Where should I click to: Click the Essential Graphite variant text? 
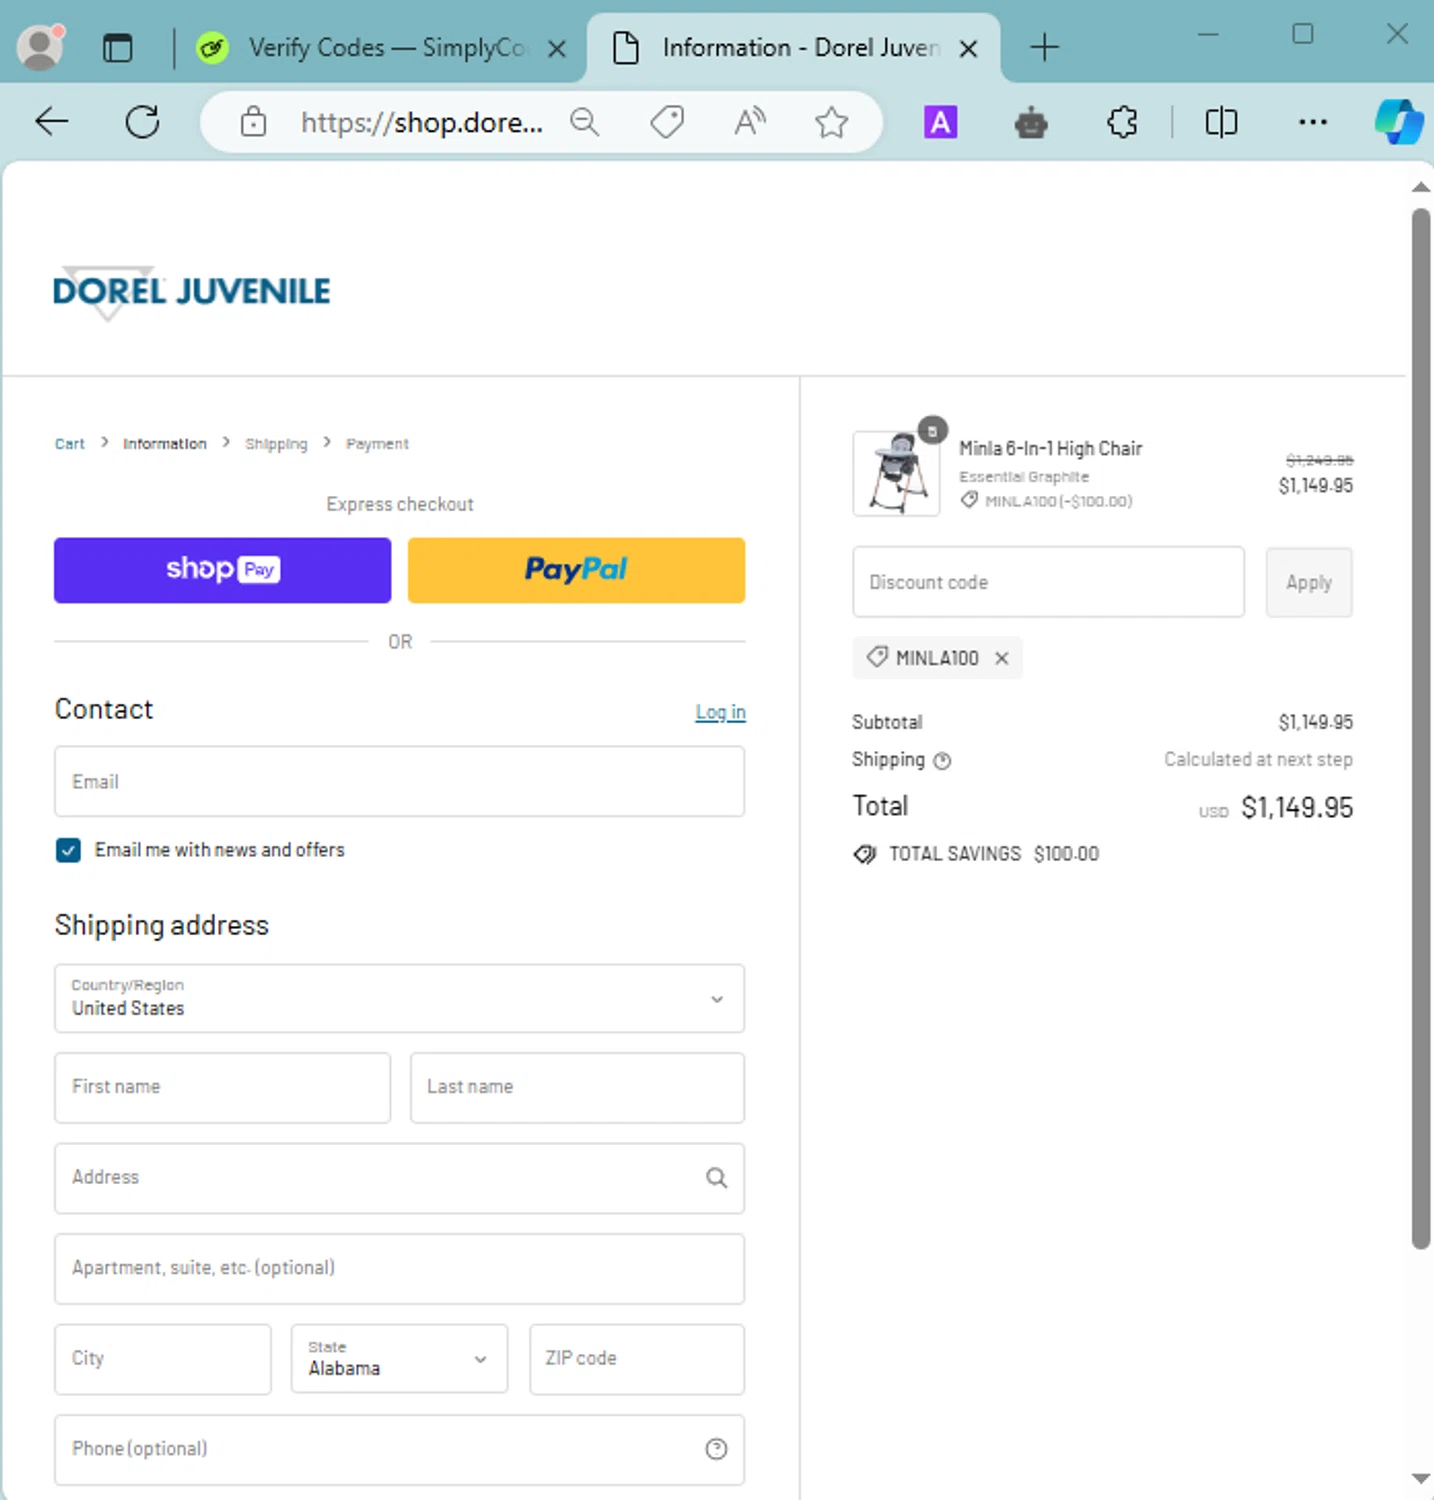pos(1024,477)
